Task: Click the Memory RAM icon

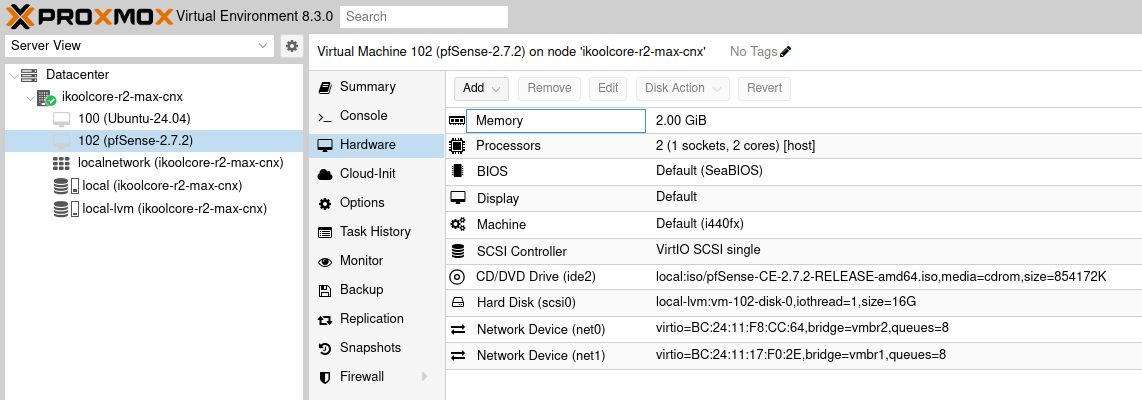Action: 457,121
